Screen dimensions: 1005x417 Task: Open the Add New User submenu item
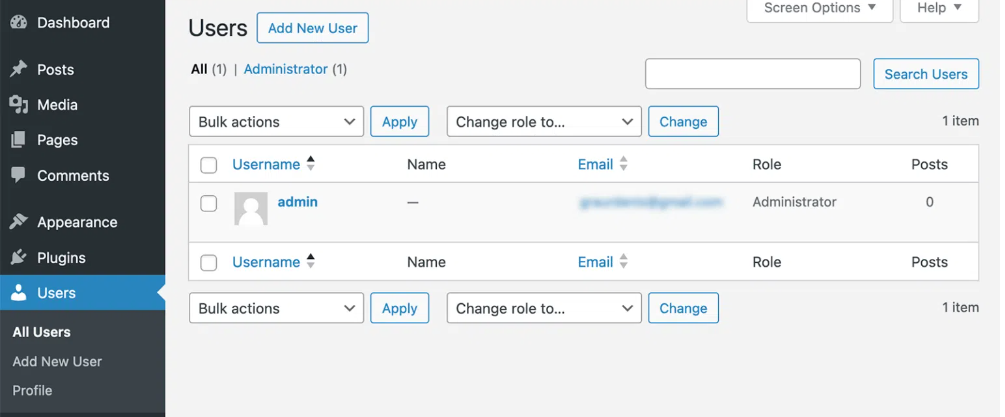click(57, 361)
